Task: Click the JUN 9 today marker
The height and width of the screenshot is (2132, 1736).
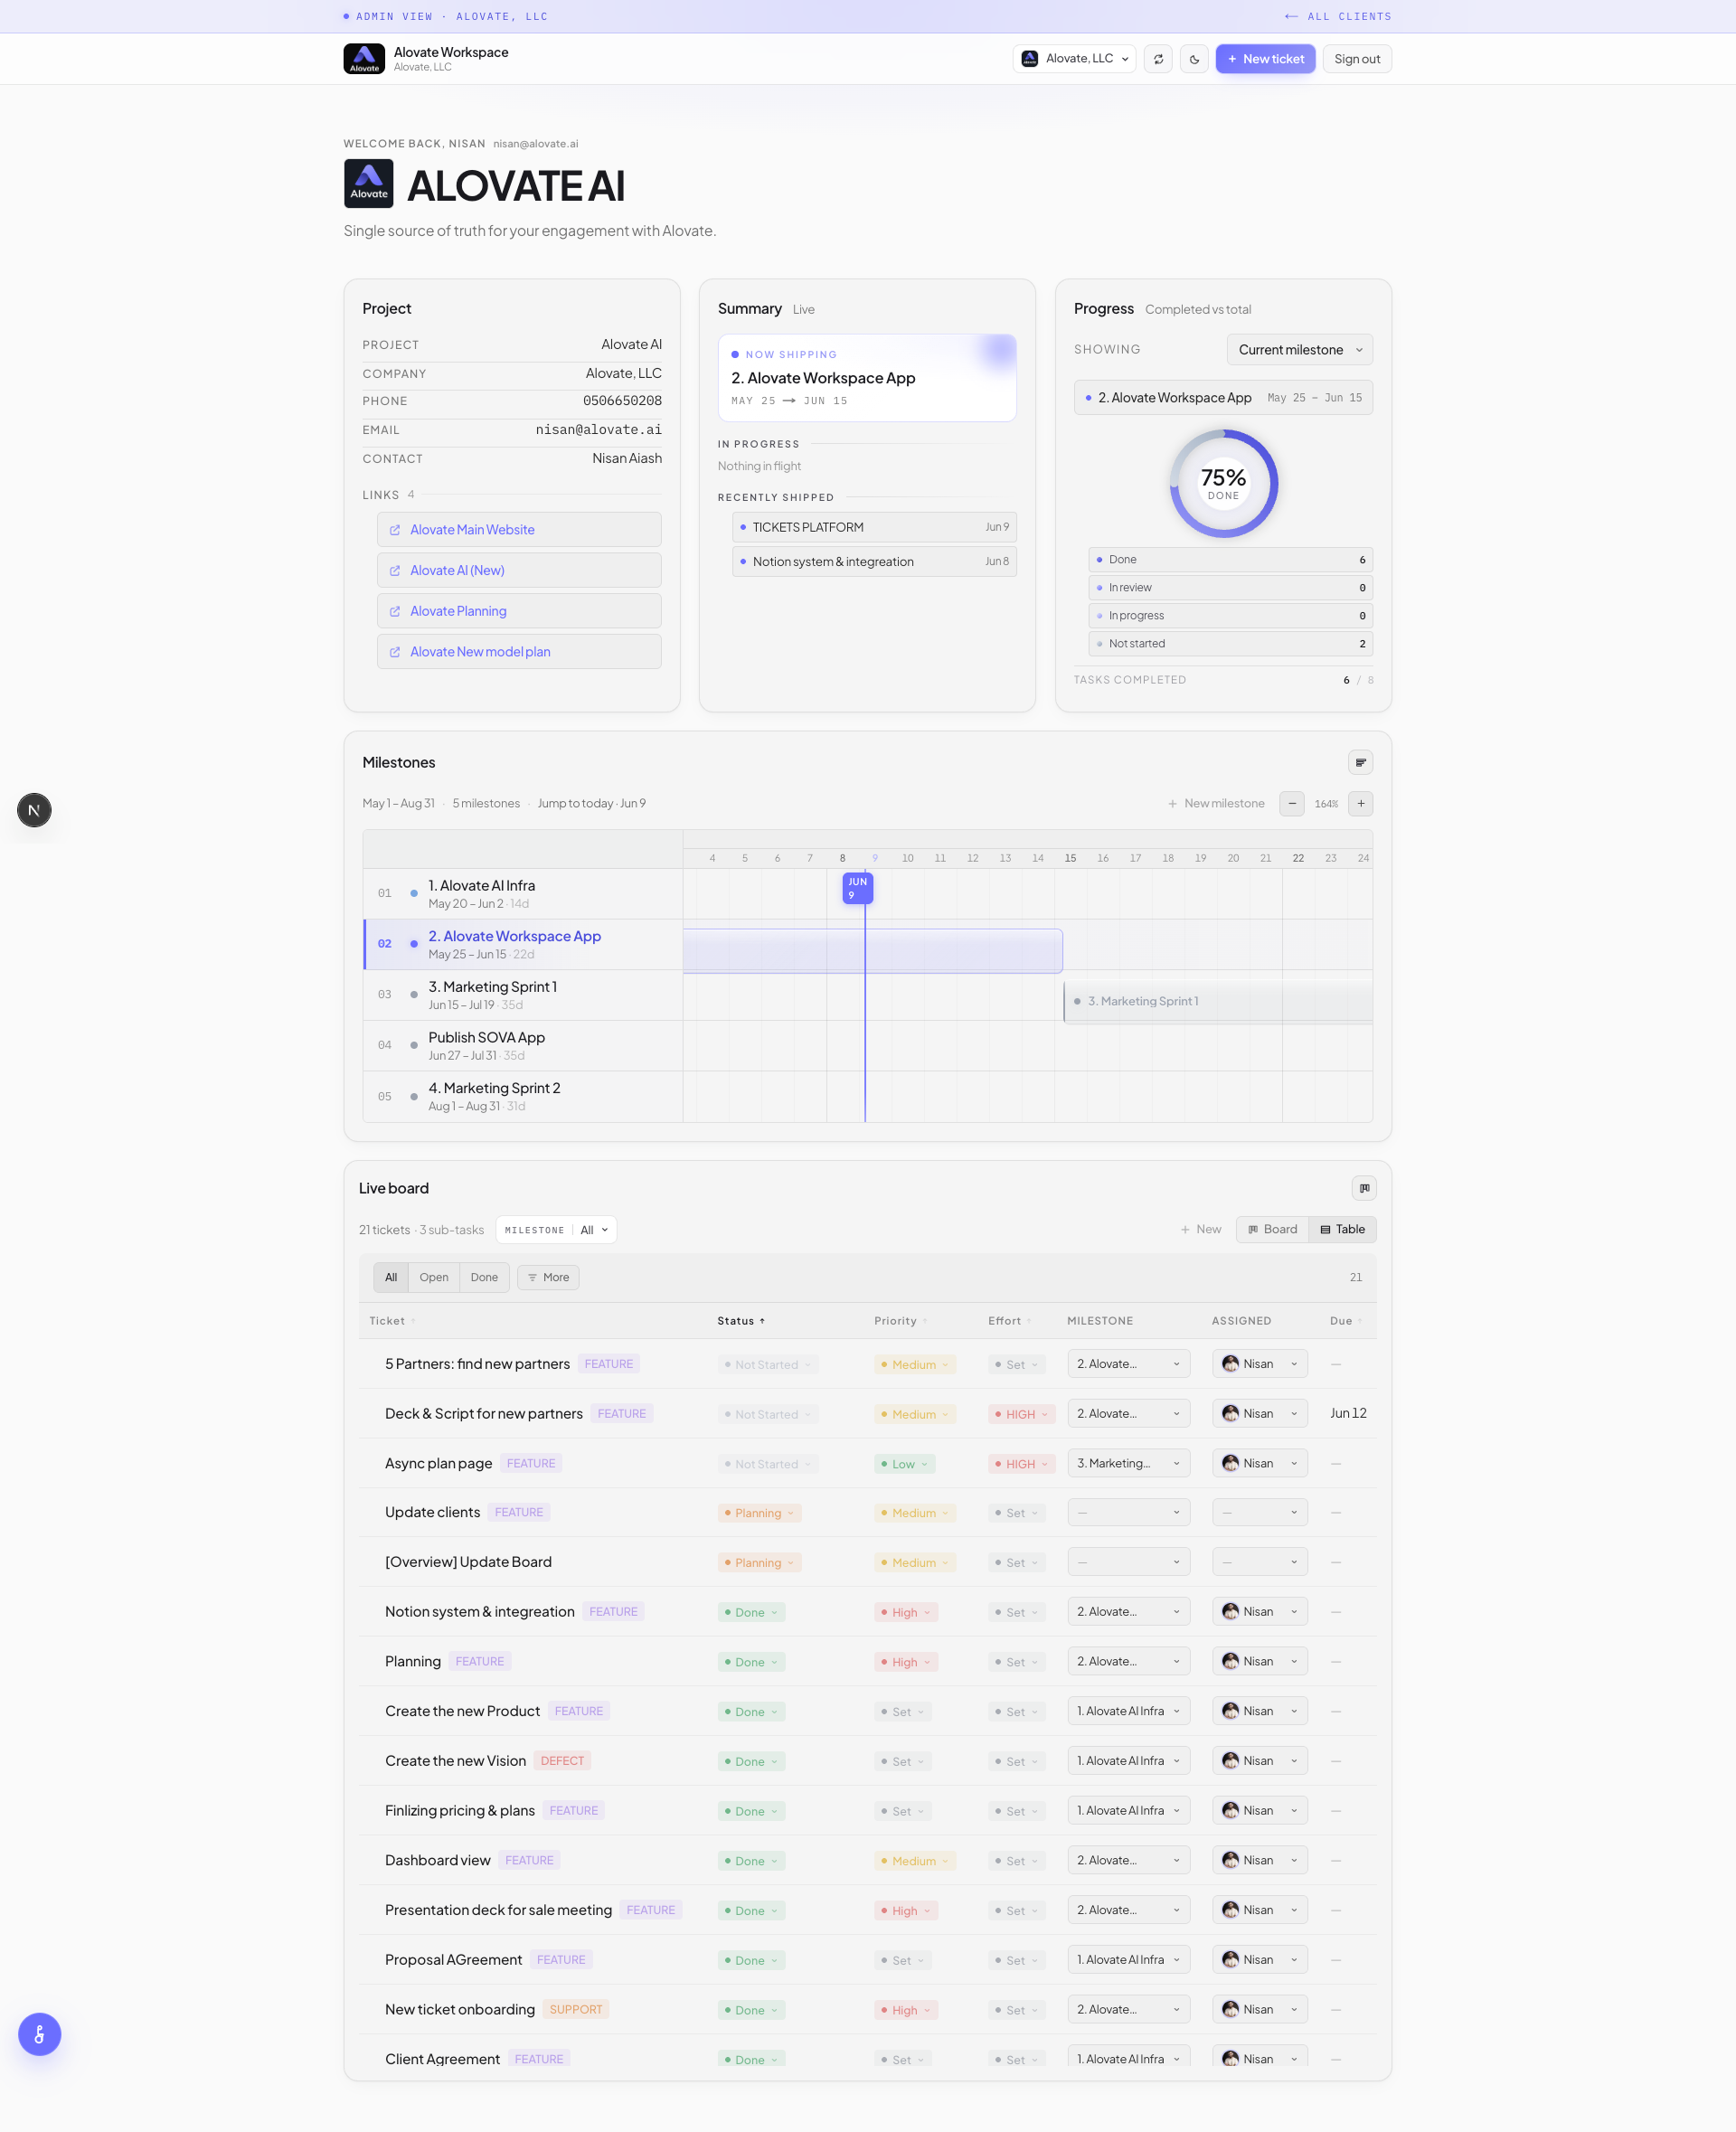Action: click(857, 888)
